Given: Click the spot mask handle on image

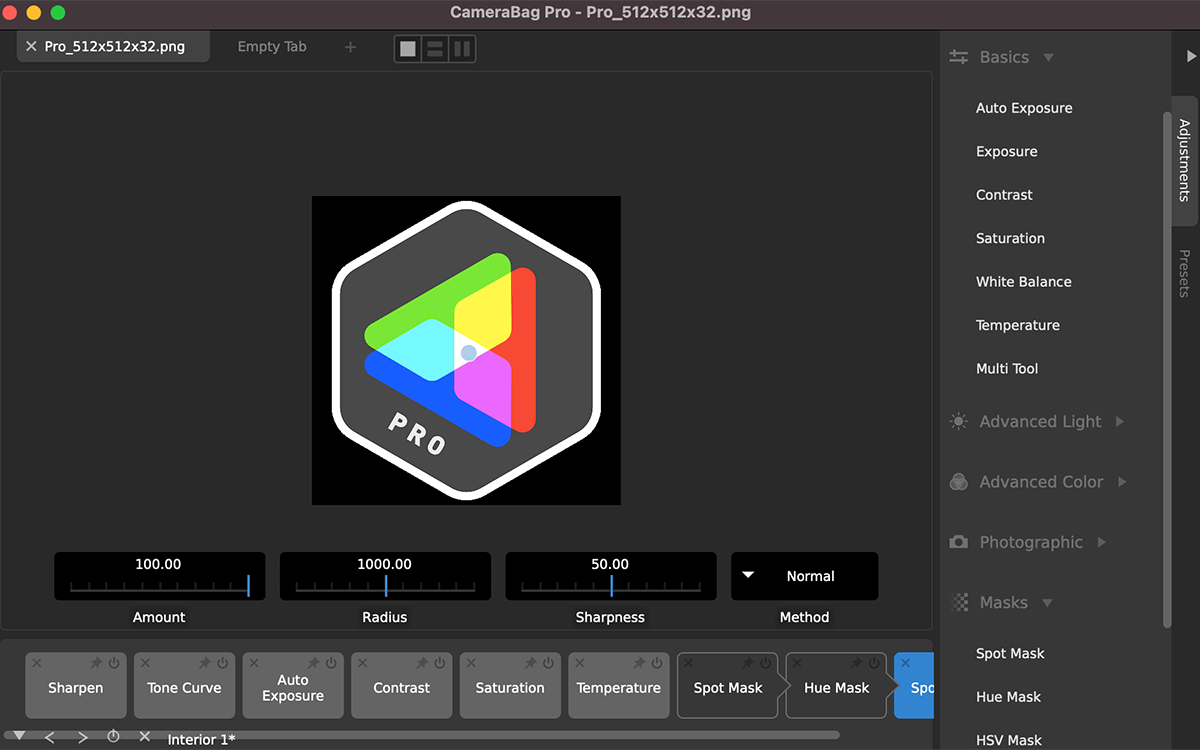Looking at the screenshot, I should pos(468,353).
